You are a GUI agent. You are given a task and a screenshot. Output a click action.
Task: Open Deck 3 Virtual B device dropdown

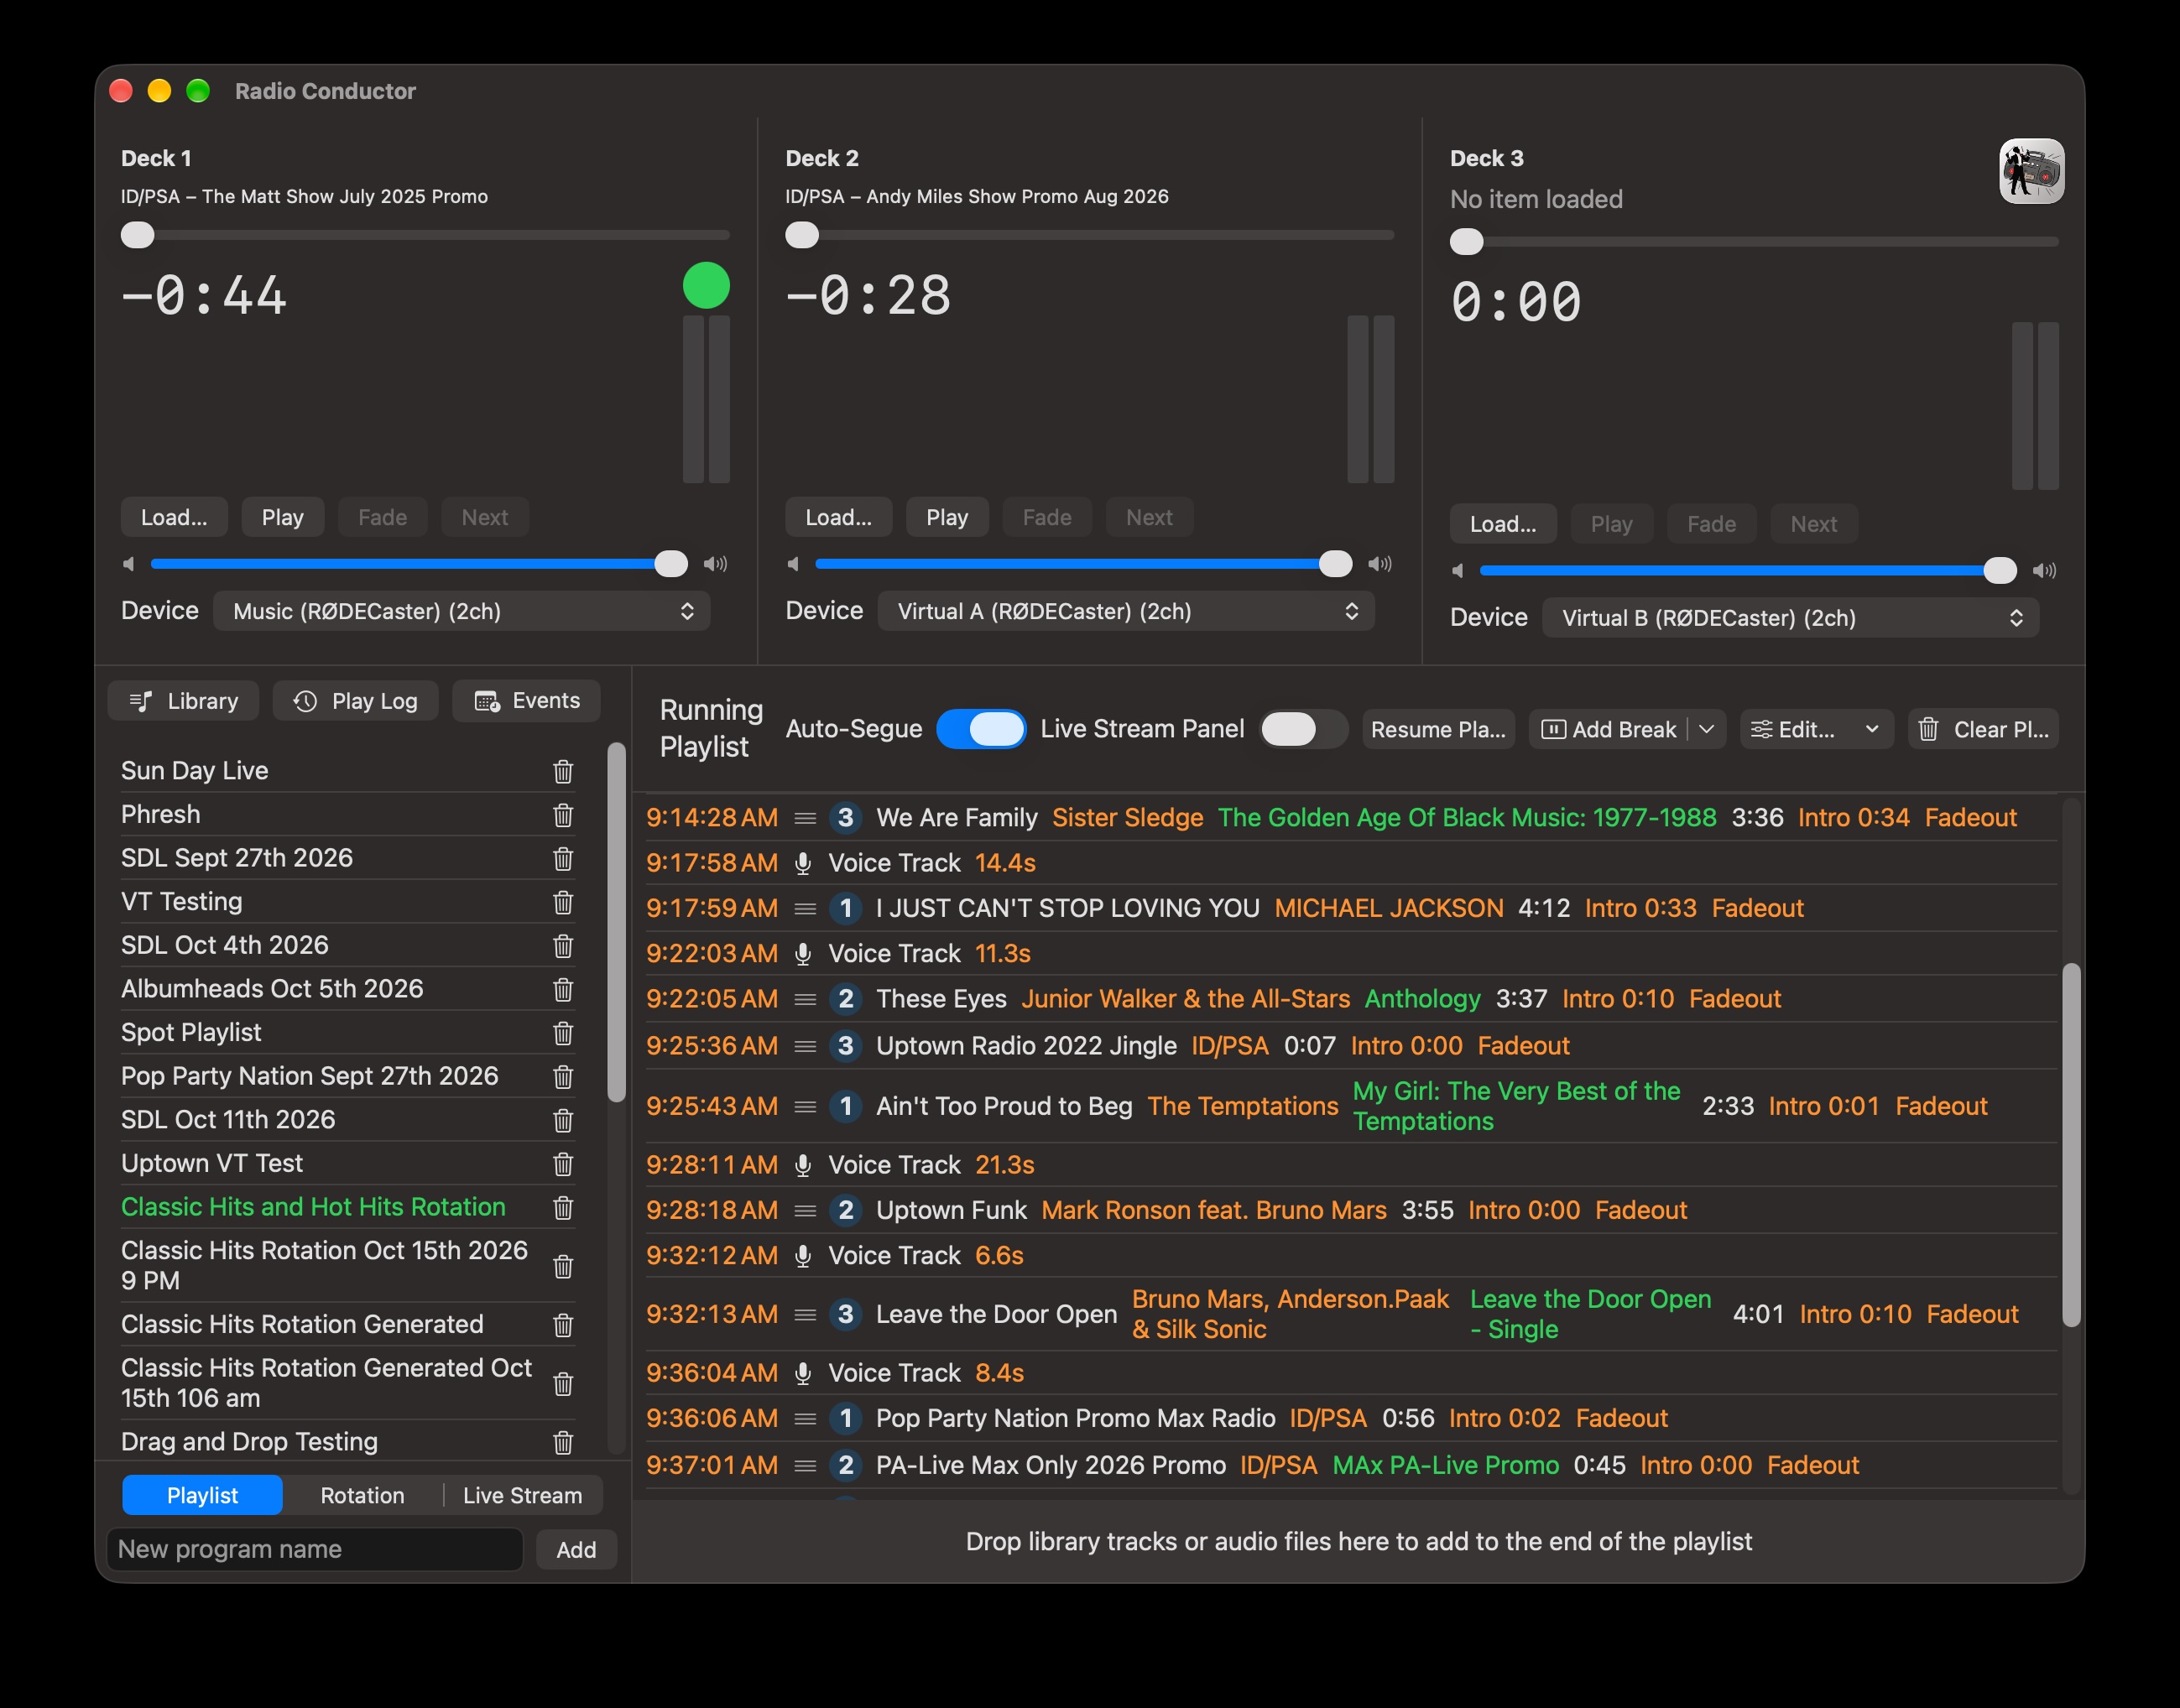(x=1790, y=618)
